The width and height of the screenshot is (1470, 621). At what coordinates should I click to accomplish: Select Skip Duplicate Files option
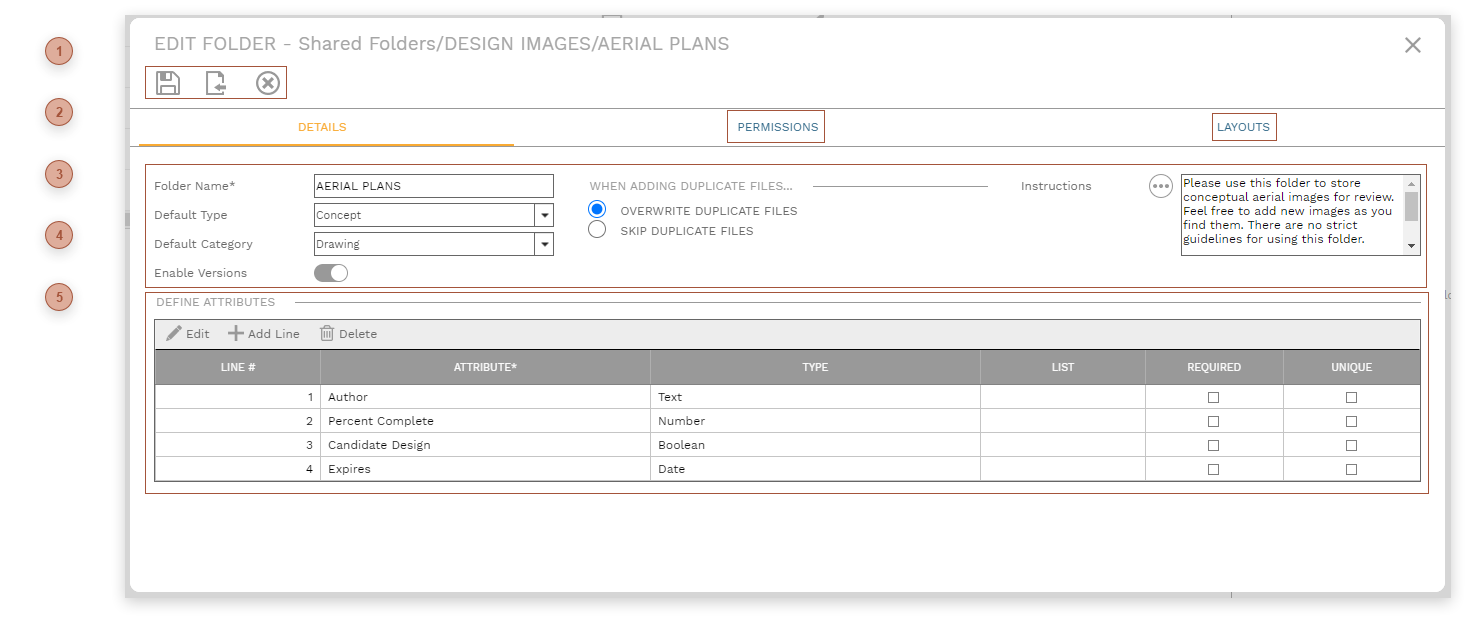pos(597,228)
